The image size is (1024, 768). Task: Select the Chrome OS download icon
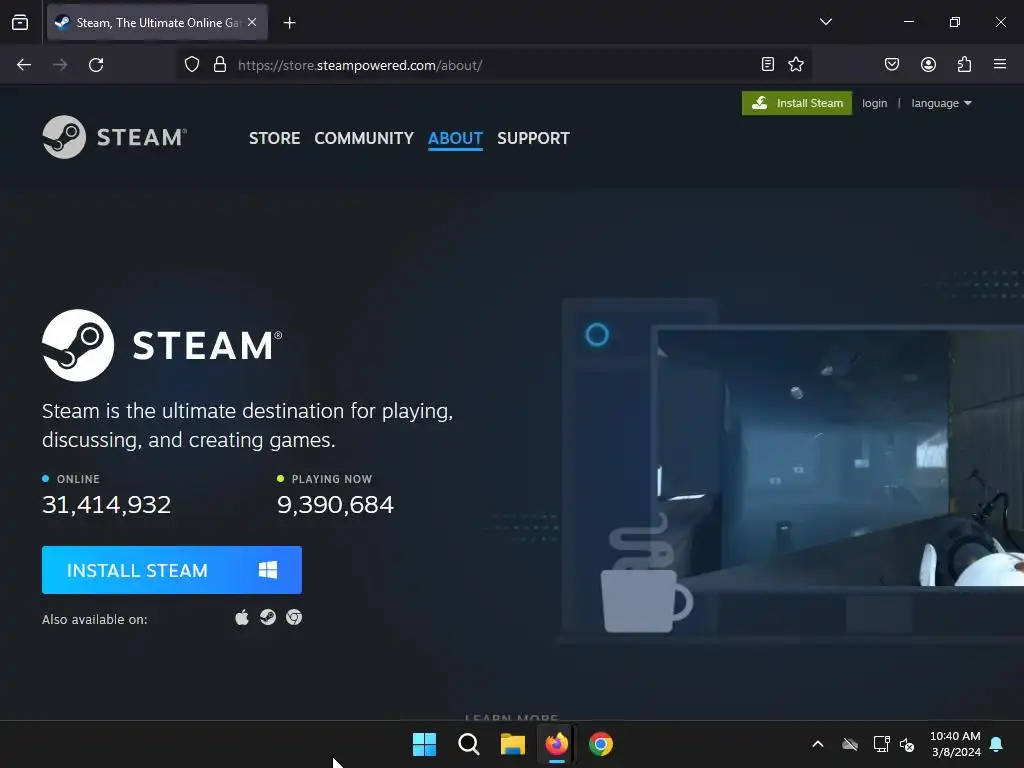pos(294,617)
